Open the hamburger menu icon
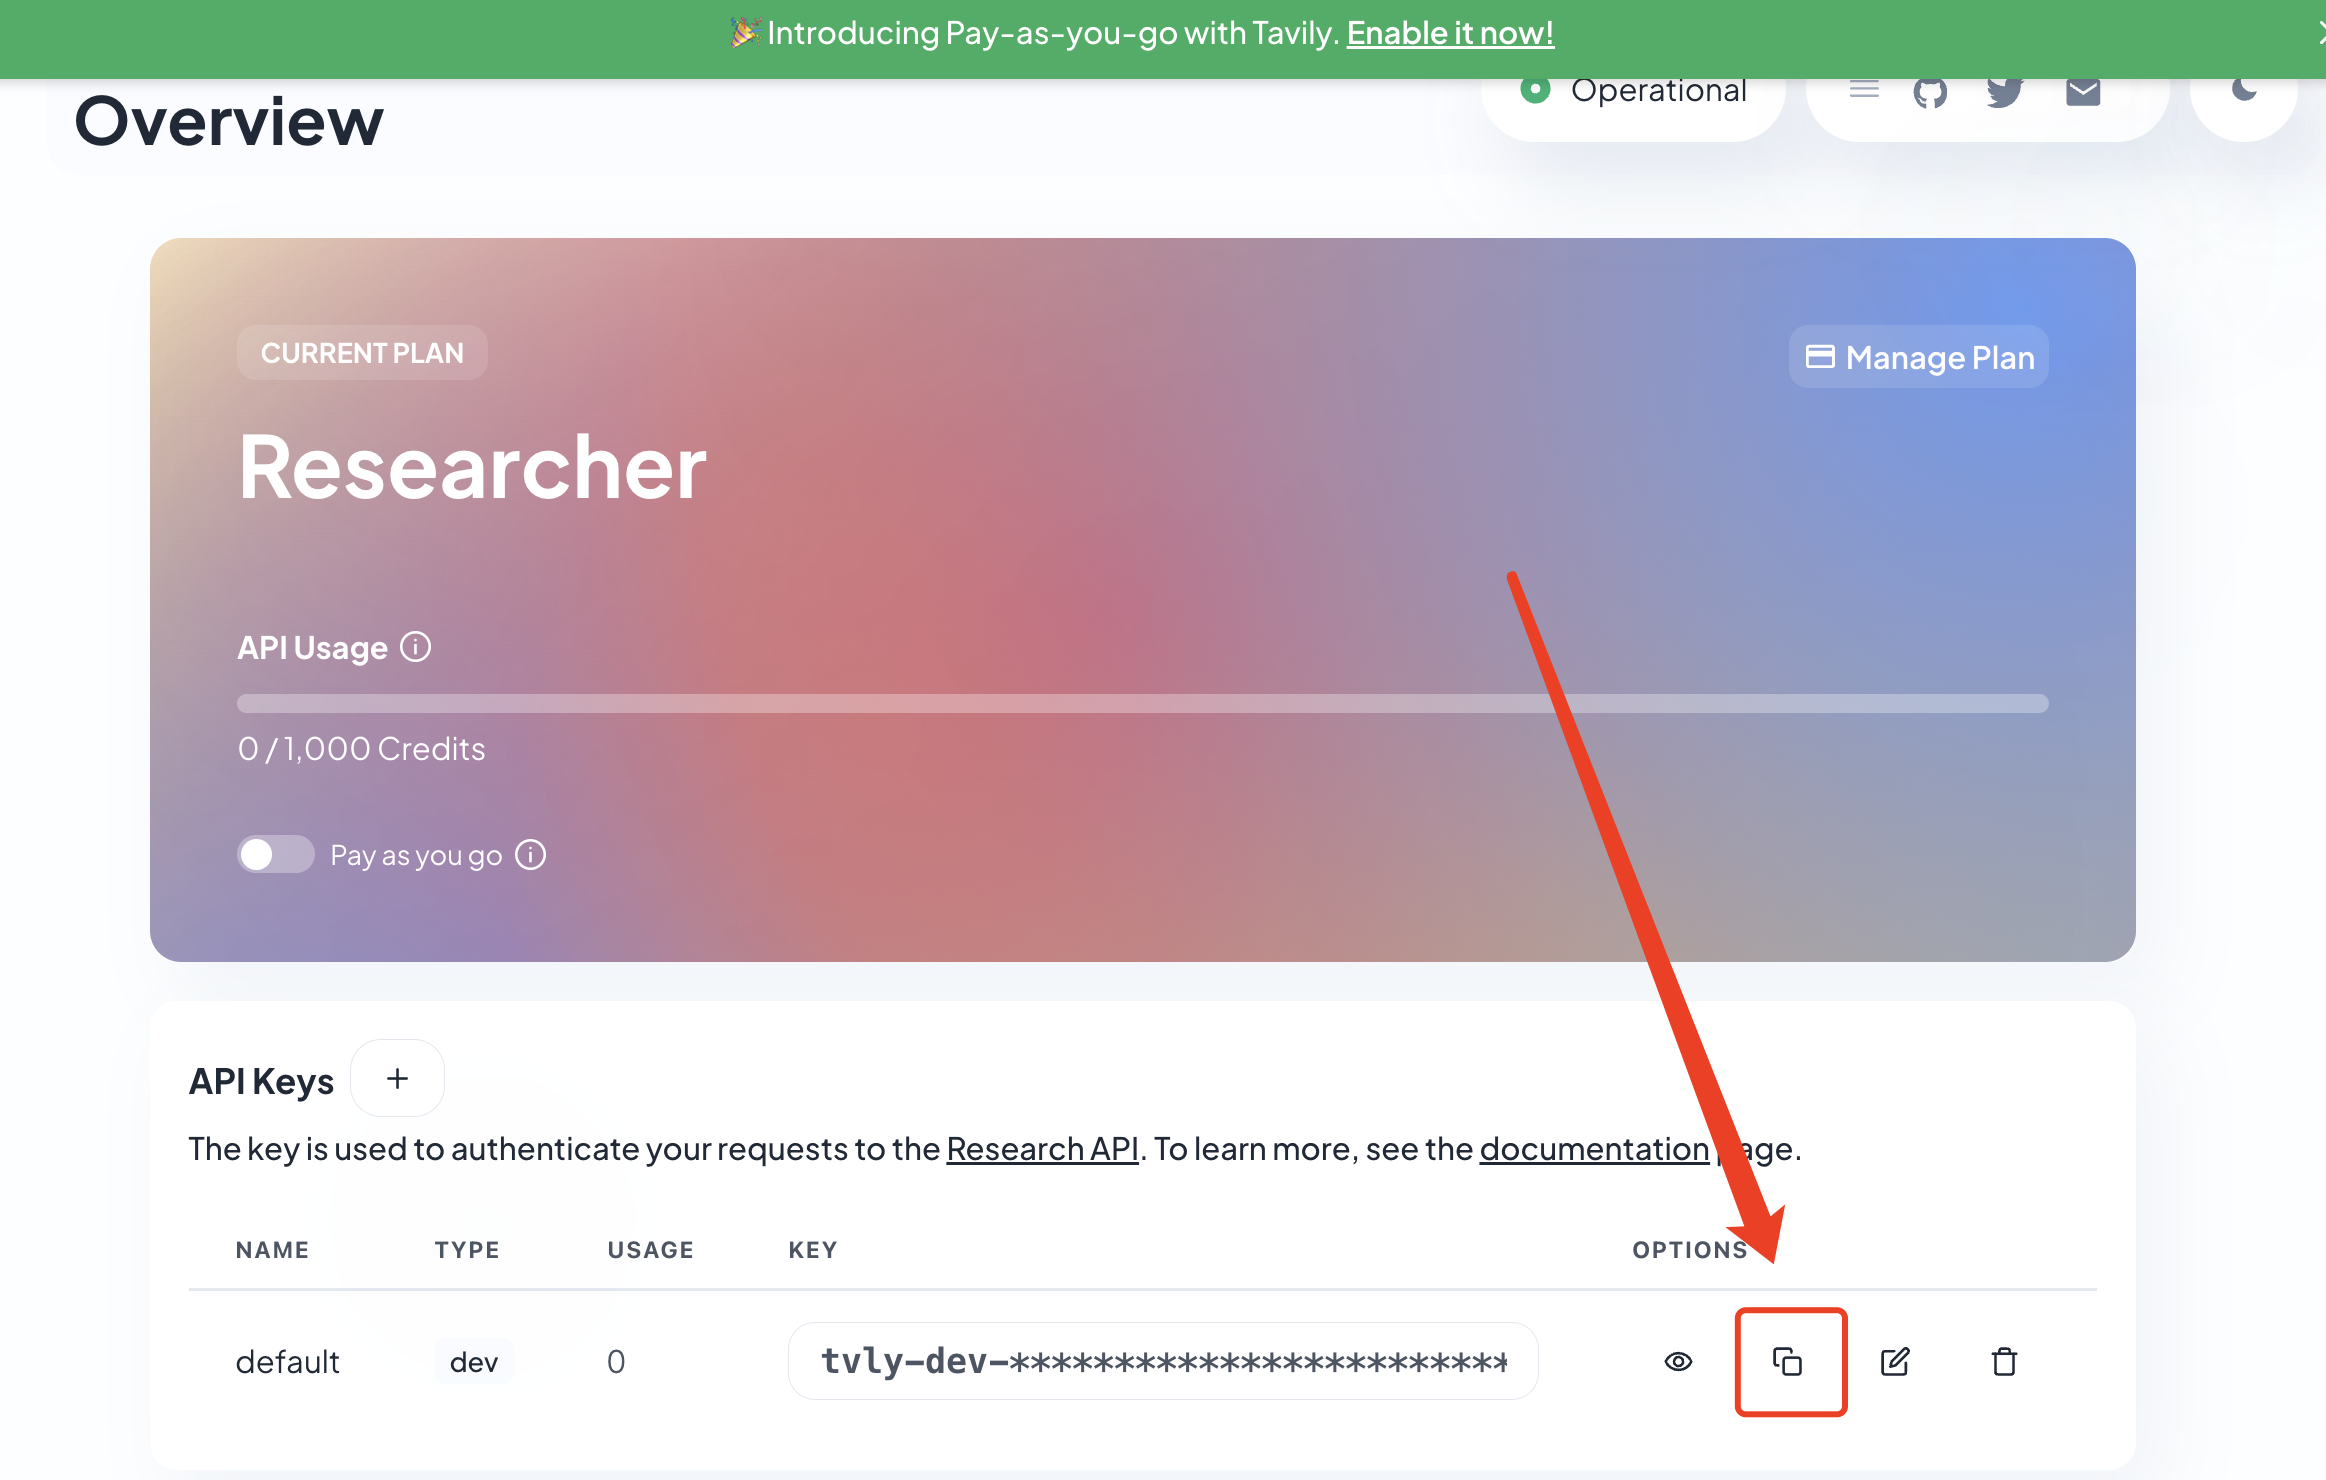 [x=1864, y=90]
